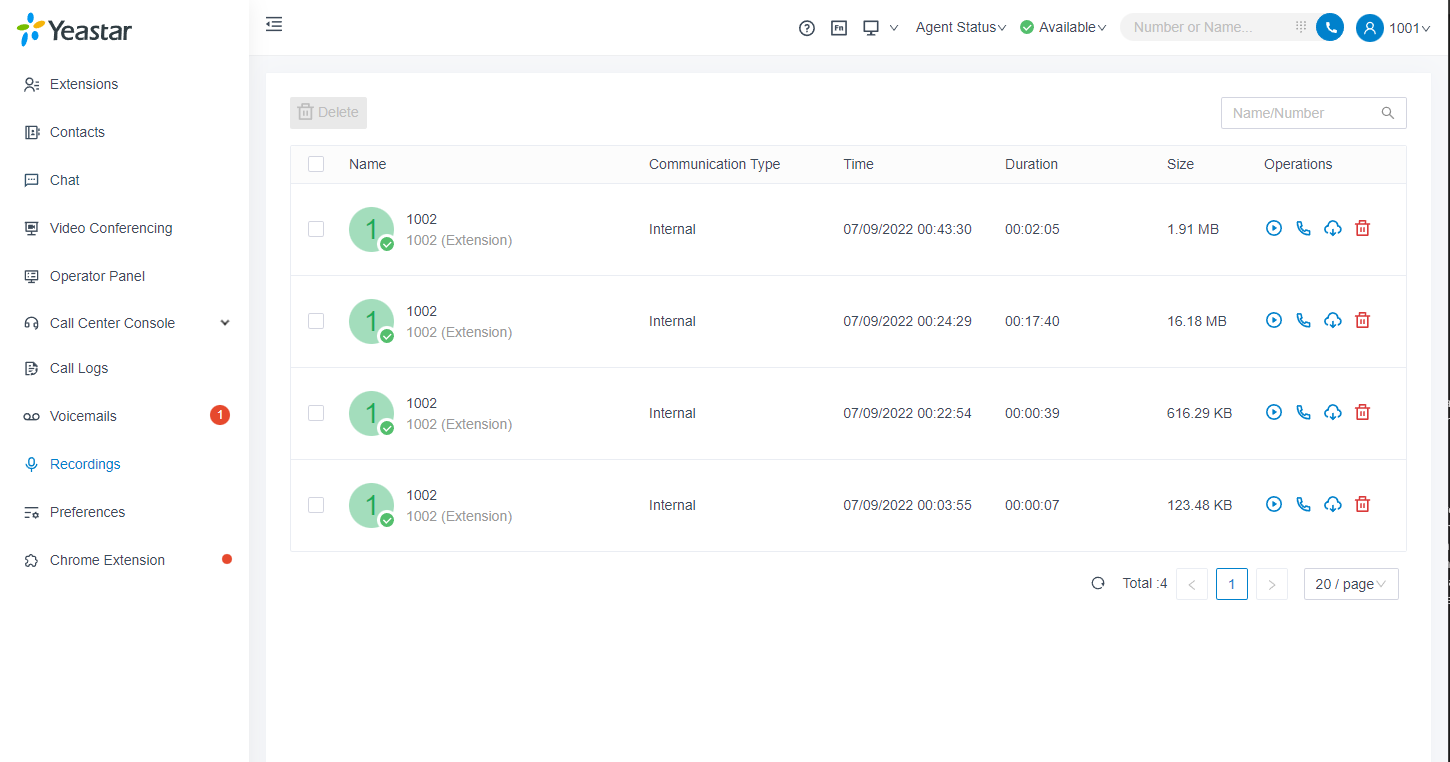
Task: Refresh the recordings list
Action: point(1098,584)
